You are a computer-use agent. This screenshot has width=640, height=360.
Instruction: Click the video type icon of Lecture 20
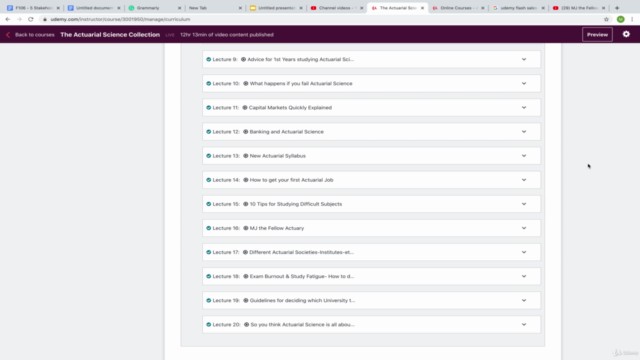click(x=247, y=324)
